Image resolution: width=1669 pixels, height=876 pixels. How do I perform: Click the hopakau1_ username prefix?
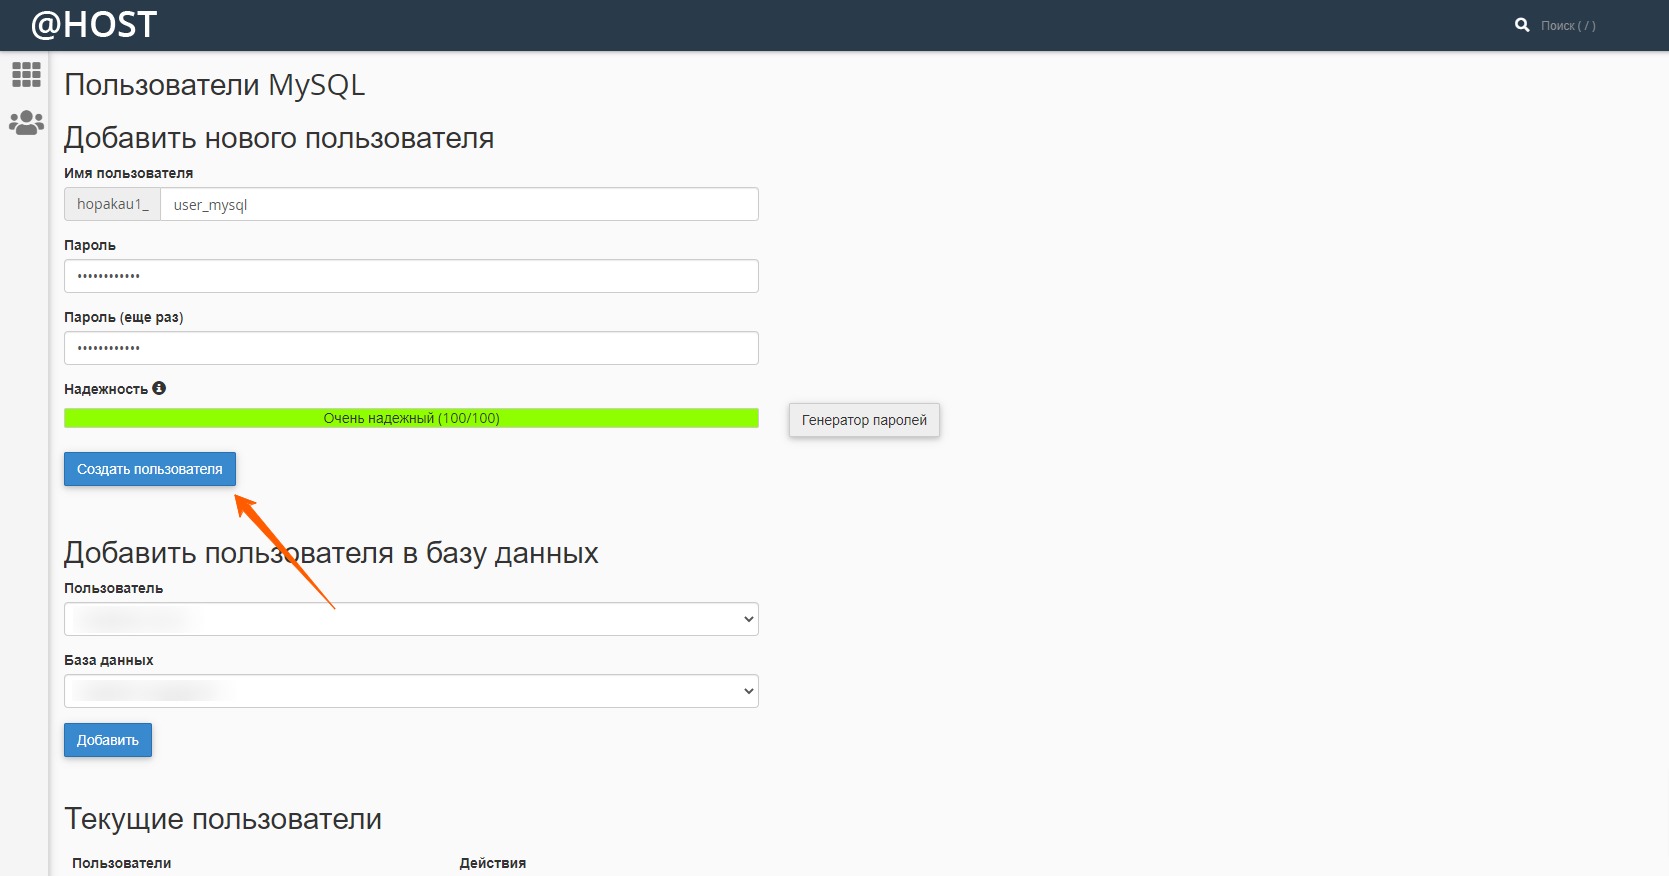[113, 204]
